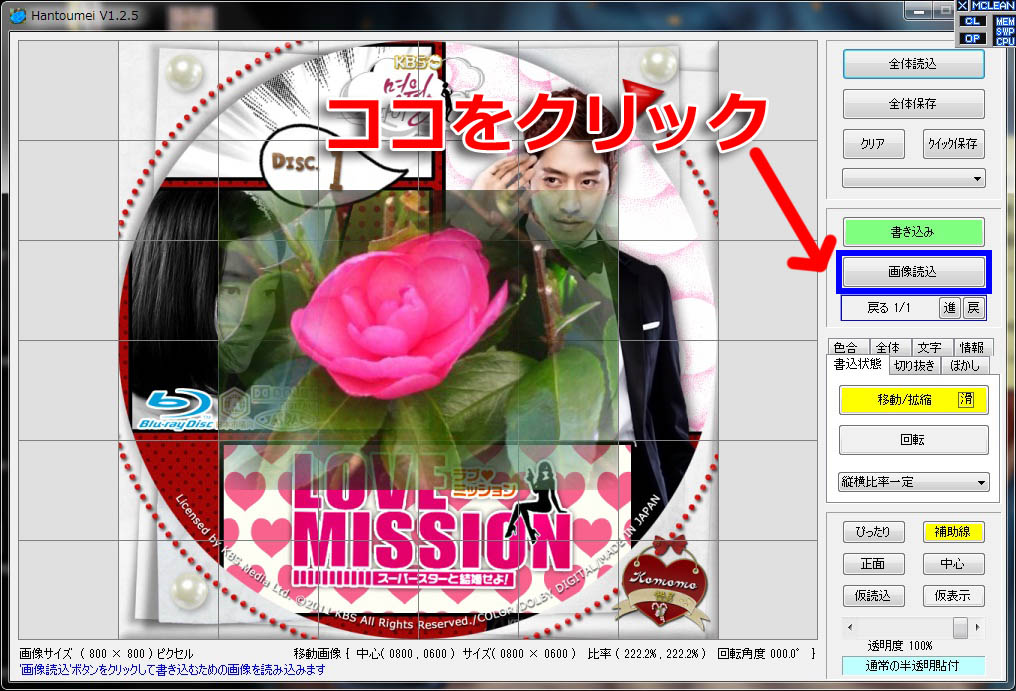Select the 書込状態 tab
Image resolution: width=1016 pixels, height=691 pixels.
pyautogui.click(x=857, y=364)
